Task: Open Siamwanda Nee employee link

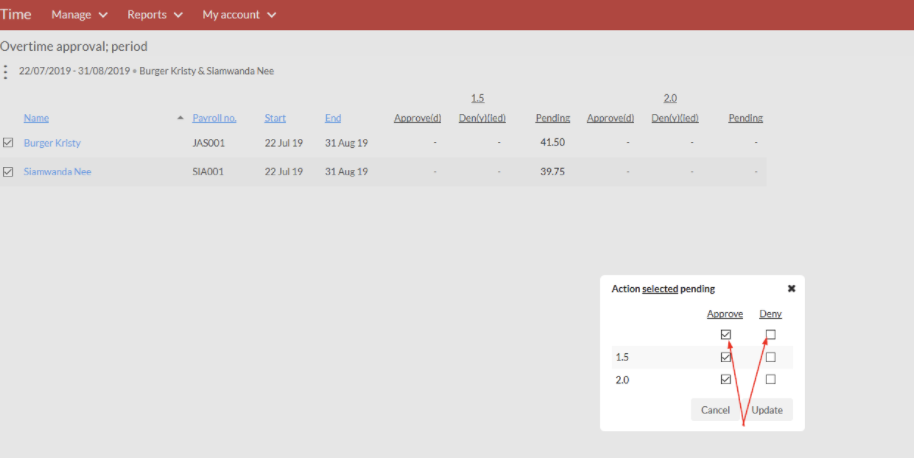Action: click(57, 171)
